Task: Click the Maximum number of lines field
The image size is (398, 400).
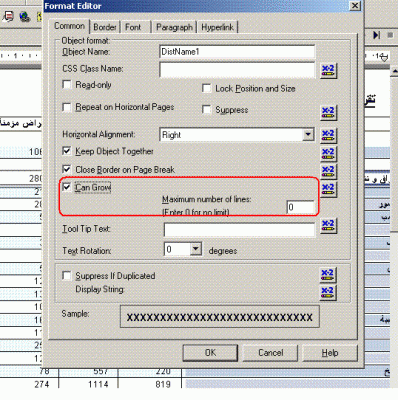Action: point(300,207)
